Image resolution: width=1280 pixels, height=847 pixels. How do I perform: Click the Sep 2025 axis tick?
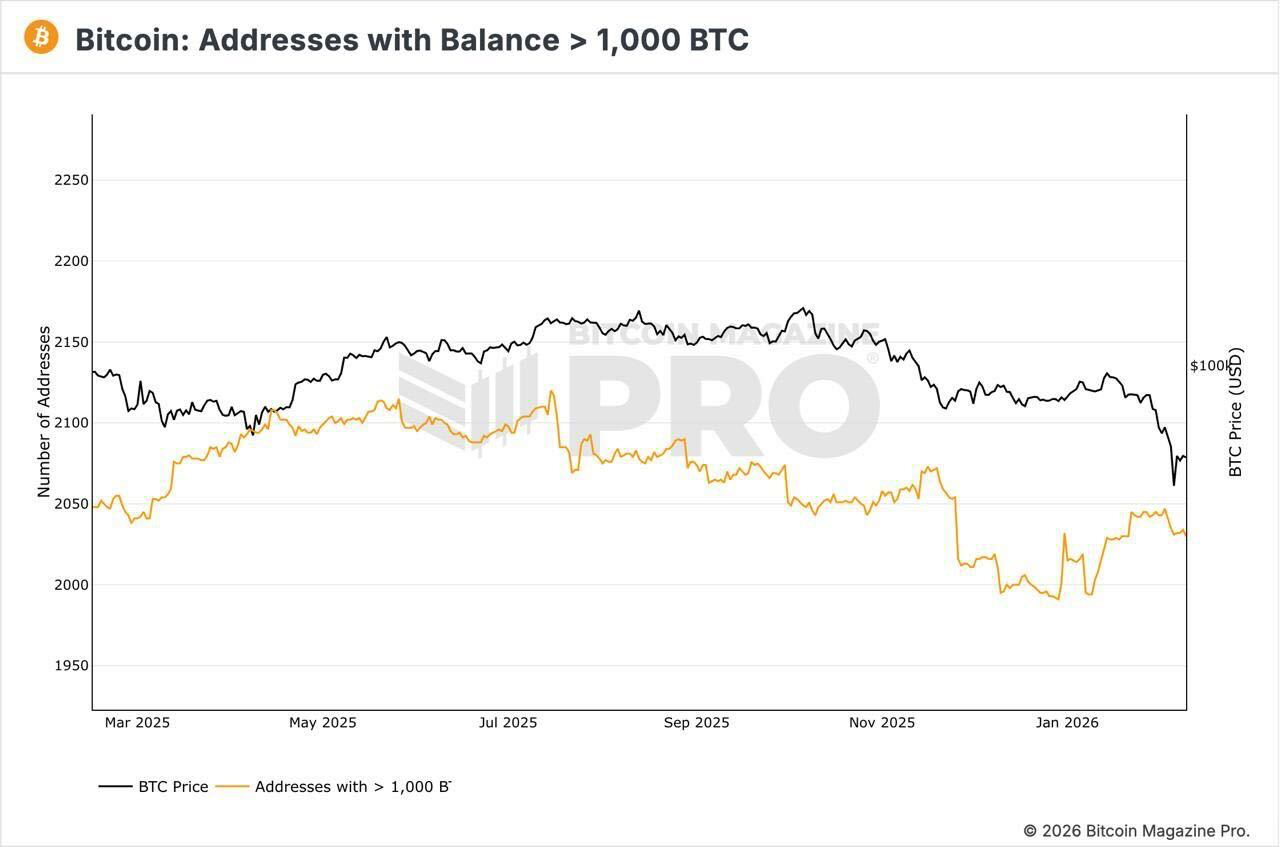click(696, 723)
